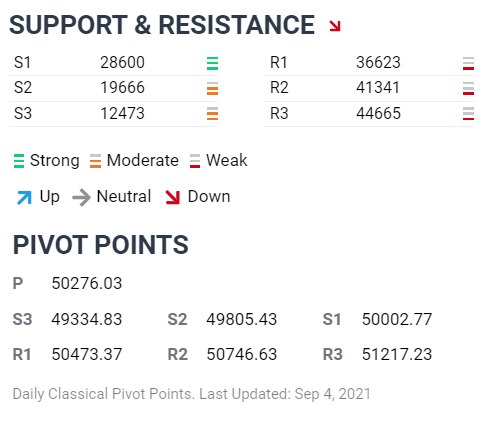
Task: Click the orange strength icon for S3
Action: click(x=212, y=114)
